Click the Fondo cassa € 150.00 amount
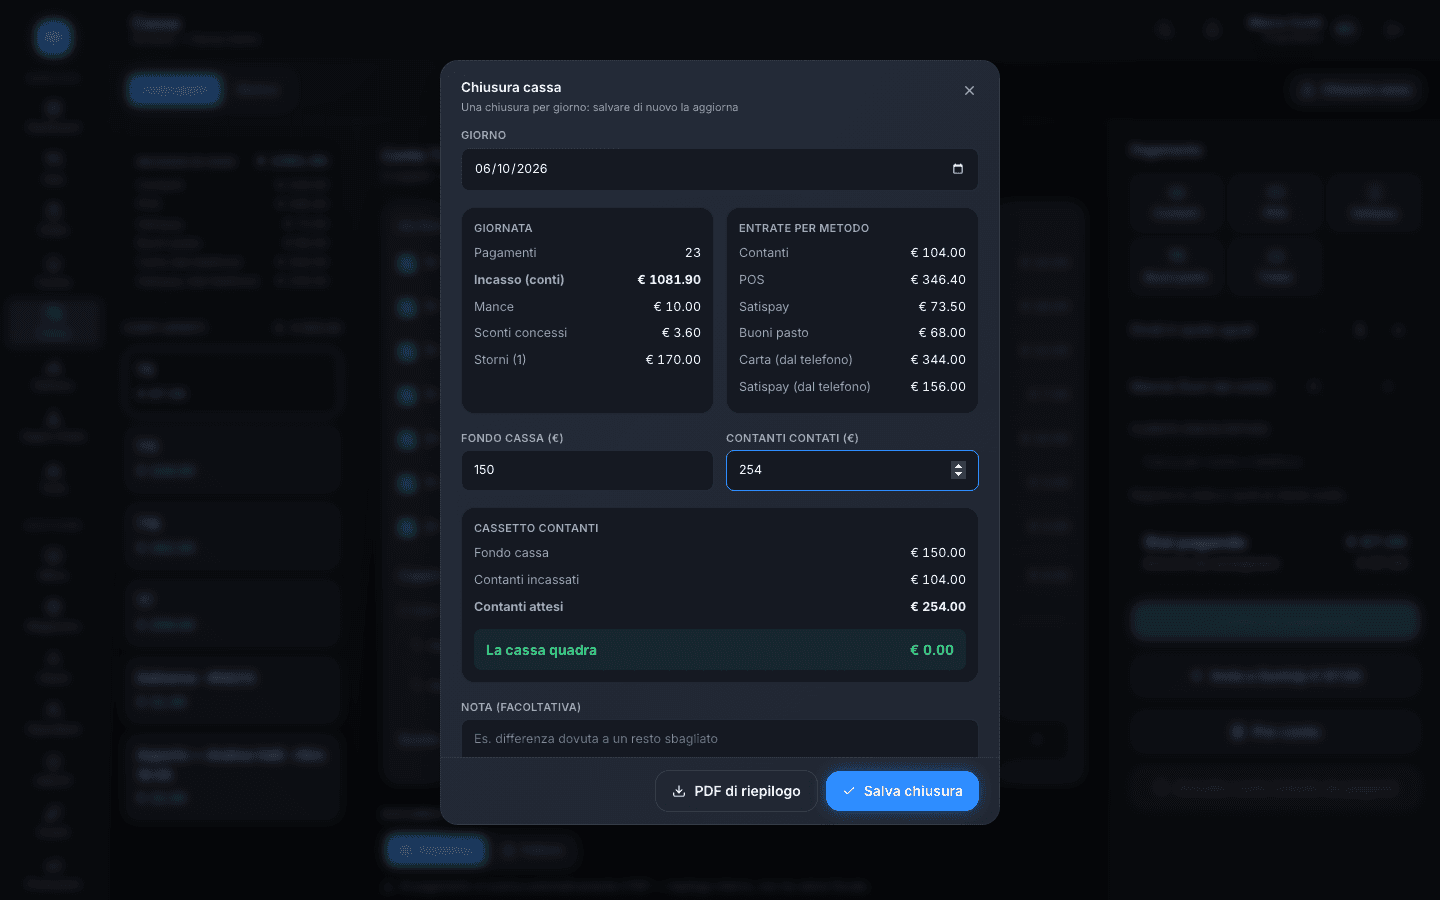 938,553
